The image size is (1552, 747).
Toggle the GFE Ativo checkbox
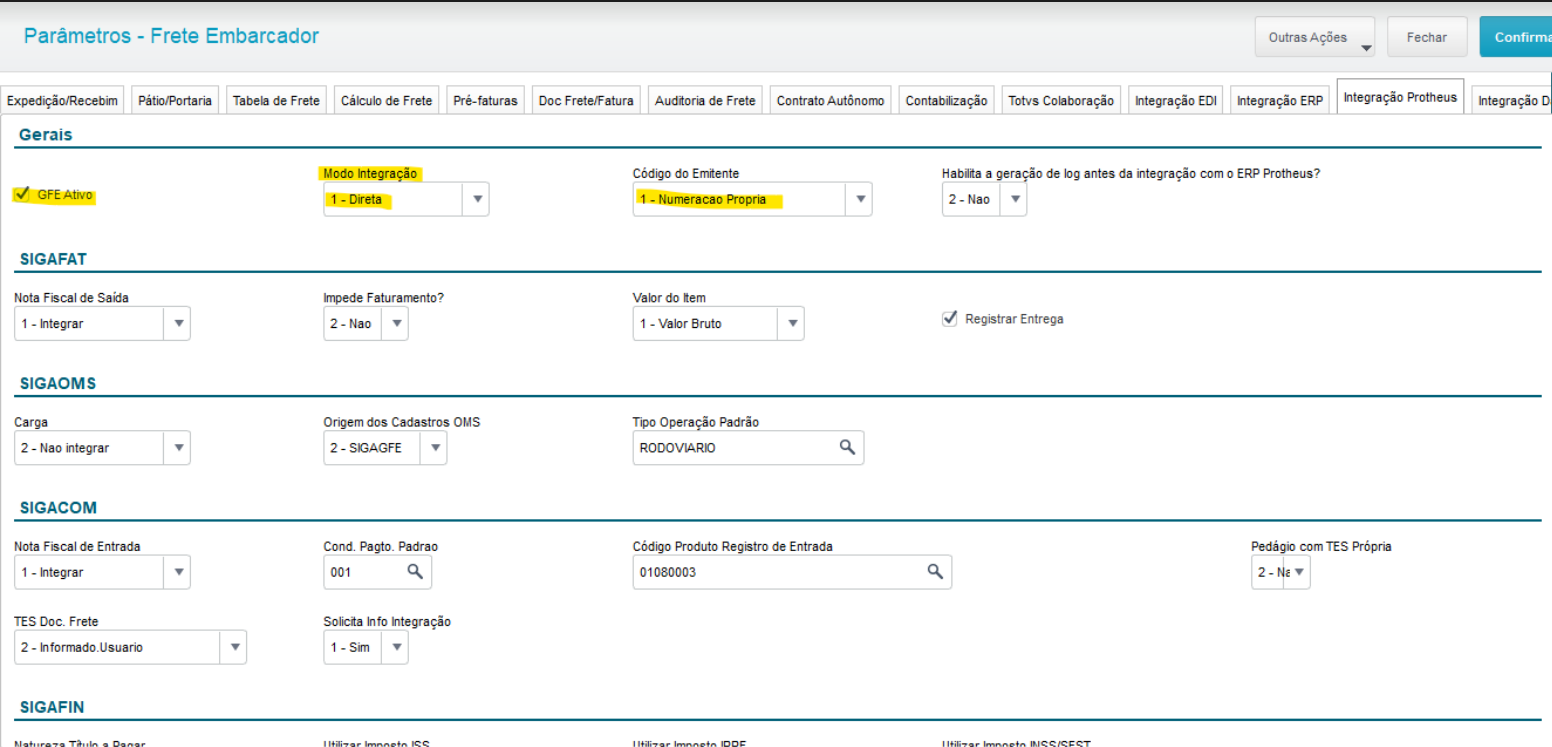point(22,195)
